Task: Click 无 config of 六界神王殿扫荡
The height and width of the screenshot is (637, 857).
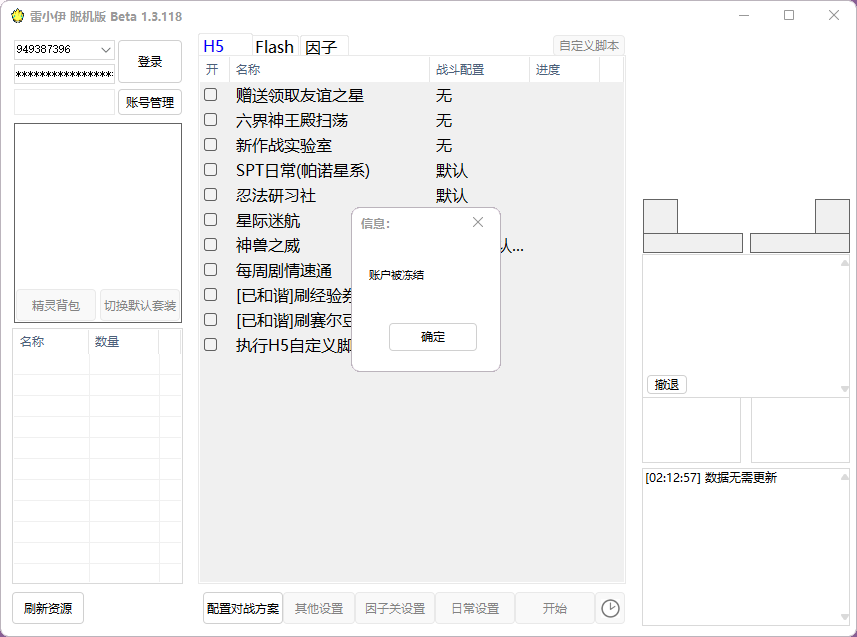Action: [444, 120]
